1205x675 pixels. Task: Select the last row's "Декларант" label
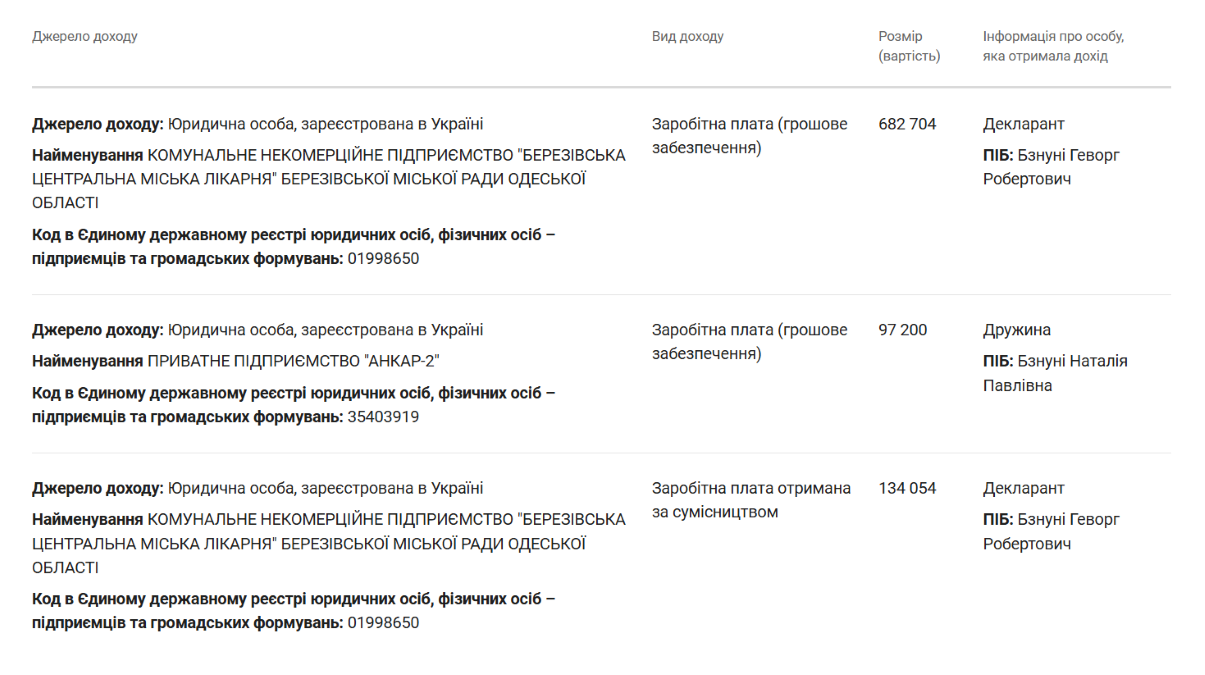[1023, 488]
